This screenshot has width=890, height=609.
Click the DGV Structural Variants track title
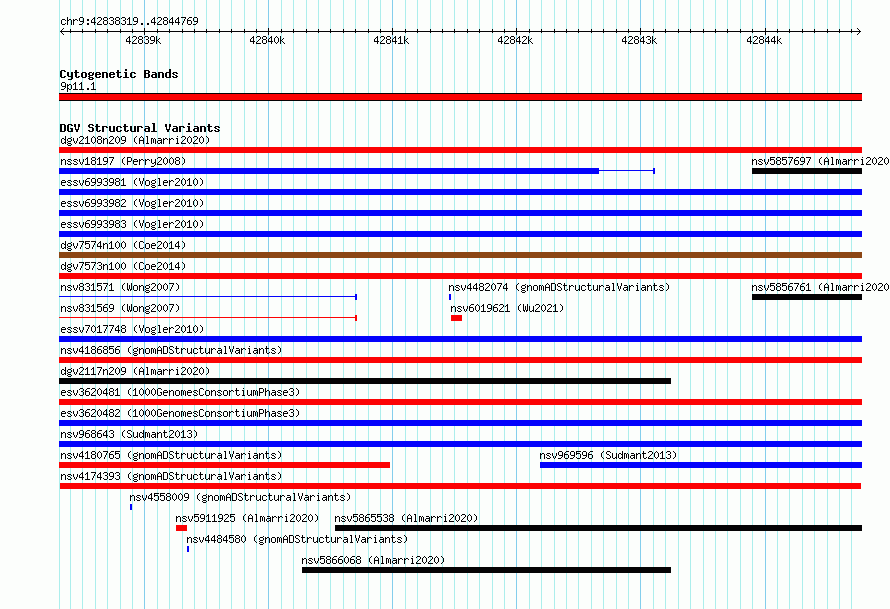[x=140, y=128]
